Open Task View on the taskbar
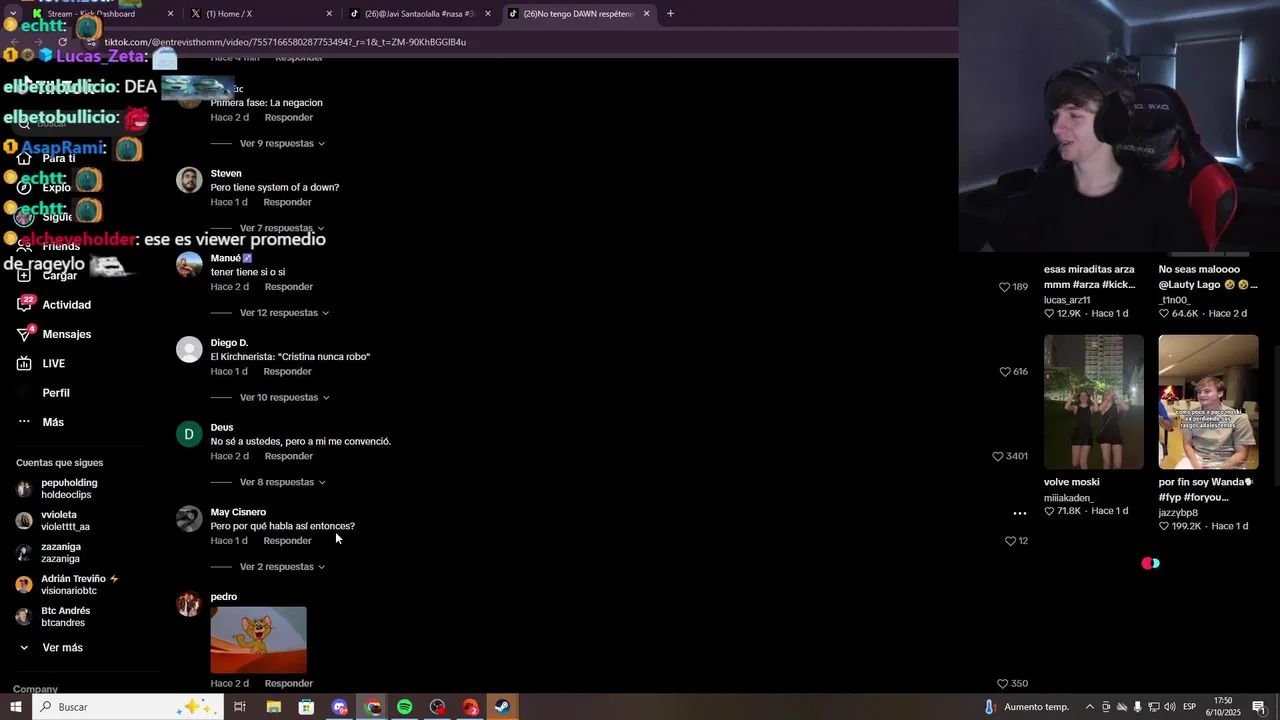The height and width of the screenshot is (720, 1280). (x=240, y=707)
